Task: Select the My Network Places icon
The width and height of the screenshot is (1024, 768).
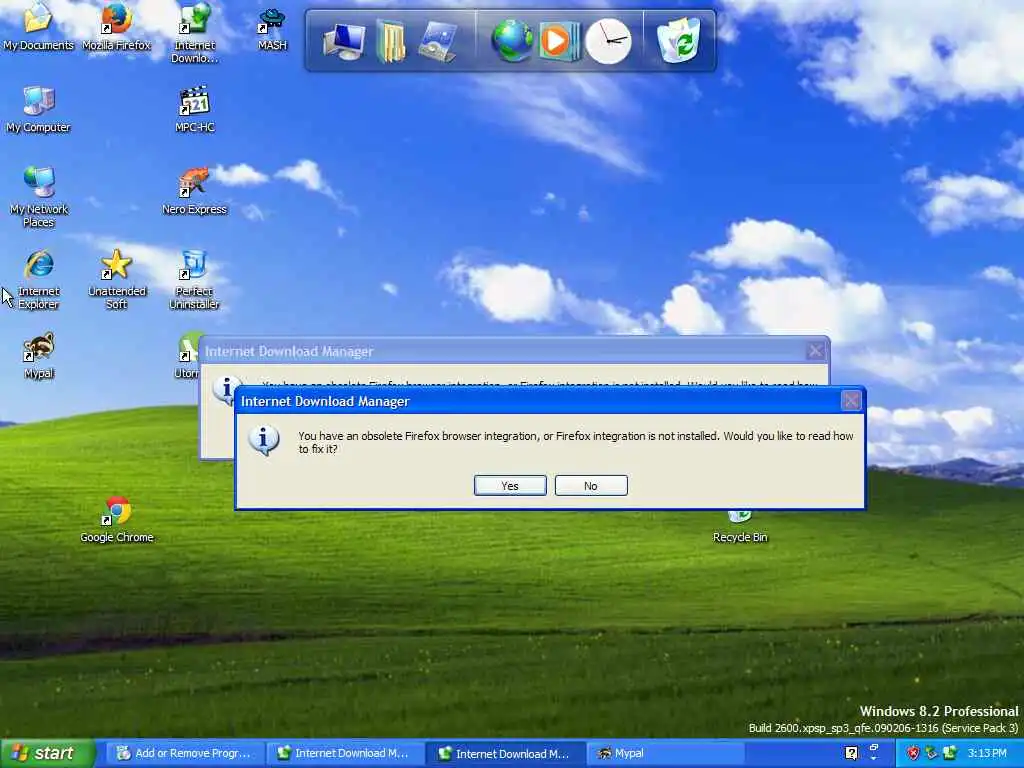Action: click(39, 197)
